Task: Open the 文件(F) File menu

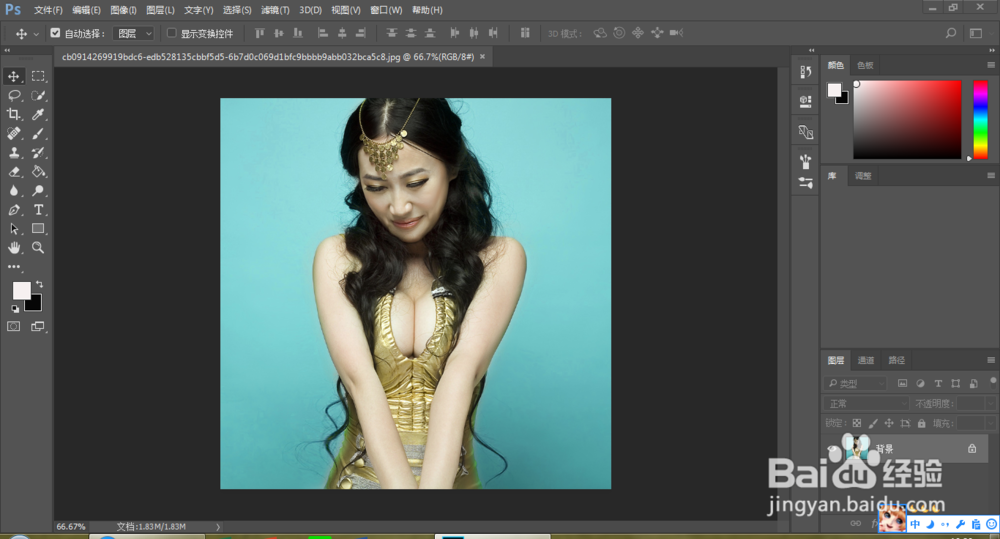Action: 48,10
